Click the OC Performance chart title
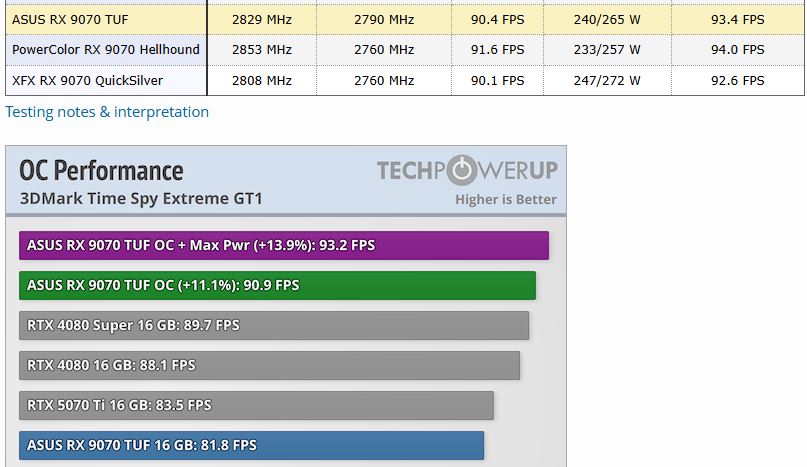Image resolution: width=807 pixels, height=467 pixels. [x=101, y=170]
